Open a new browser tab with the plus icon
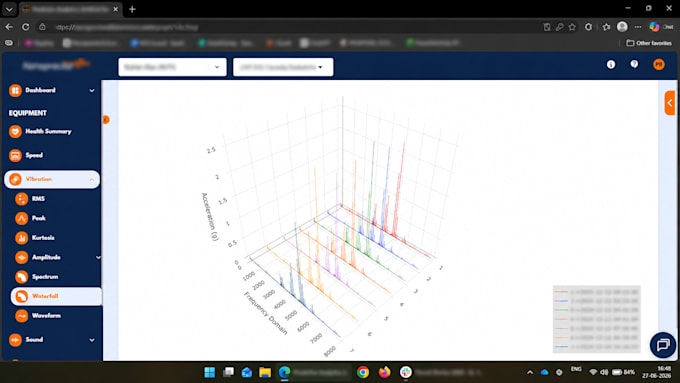680x383 pixels. pos(132,9)
